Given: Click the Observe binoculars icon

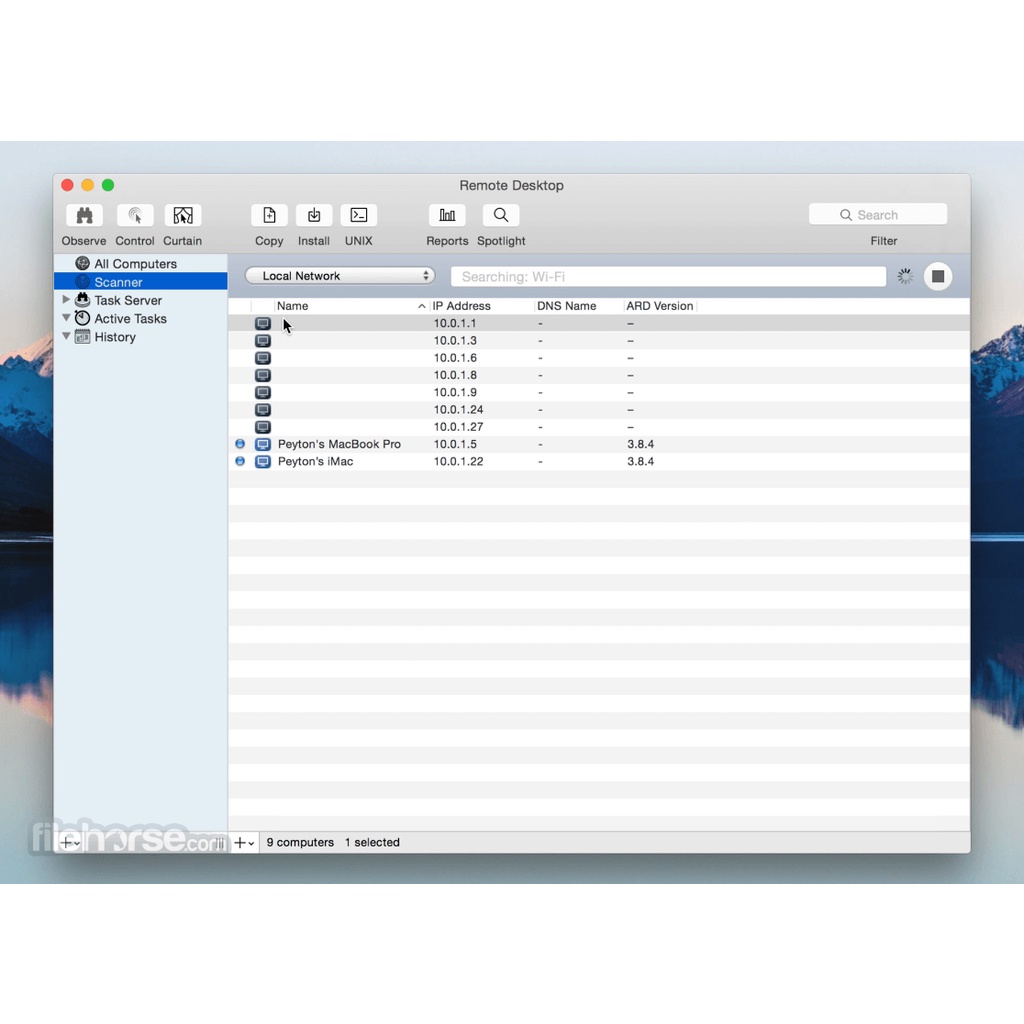Looking at the screenshot, I should (84, 216).
